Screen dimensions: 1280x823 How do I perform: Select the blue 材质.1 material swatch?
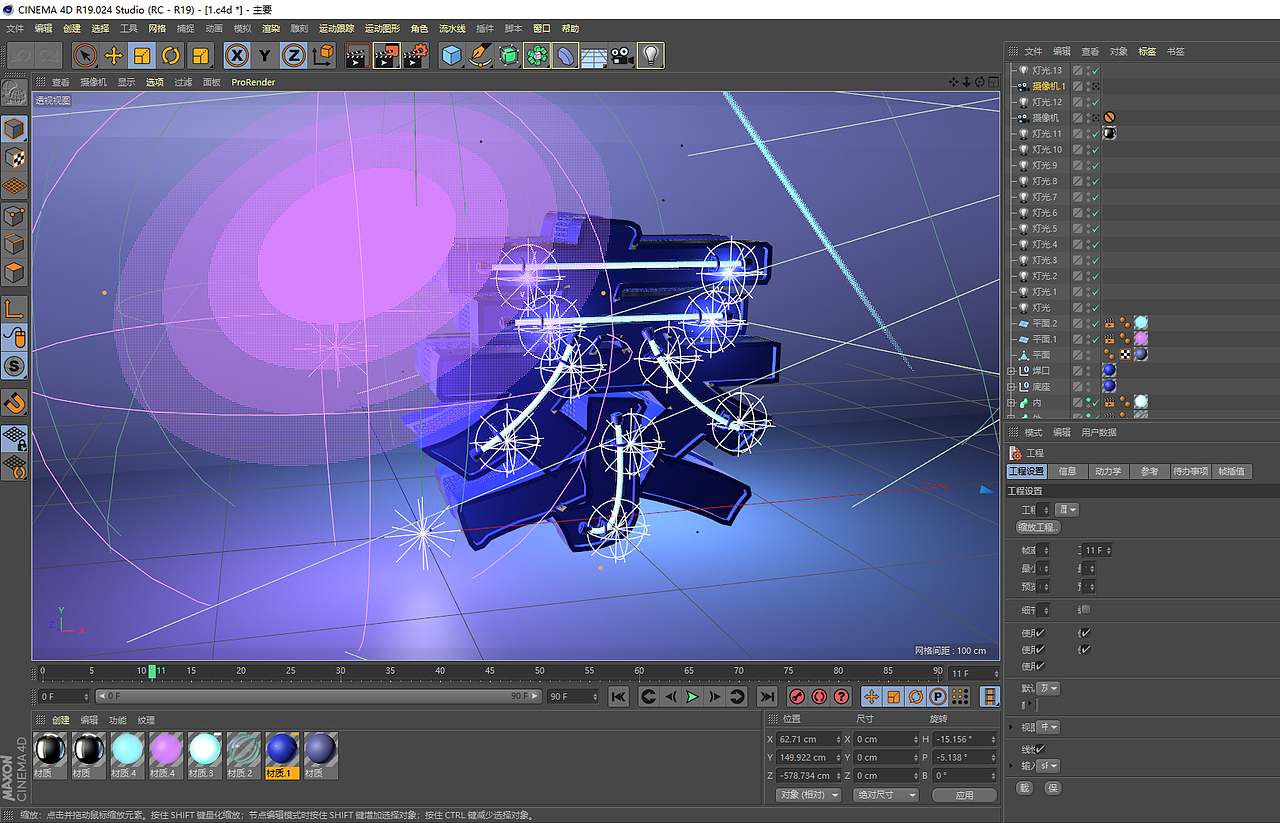point(282,755)
